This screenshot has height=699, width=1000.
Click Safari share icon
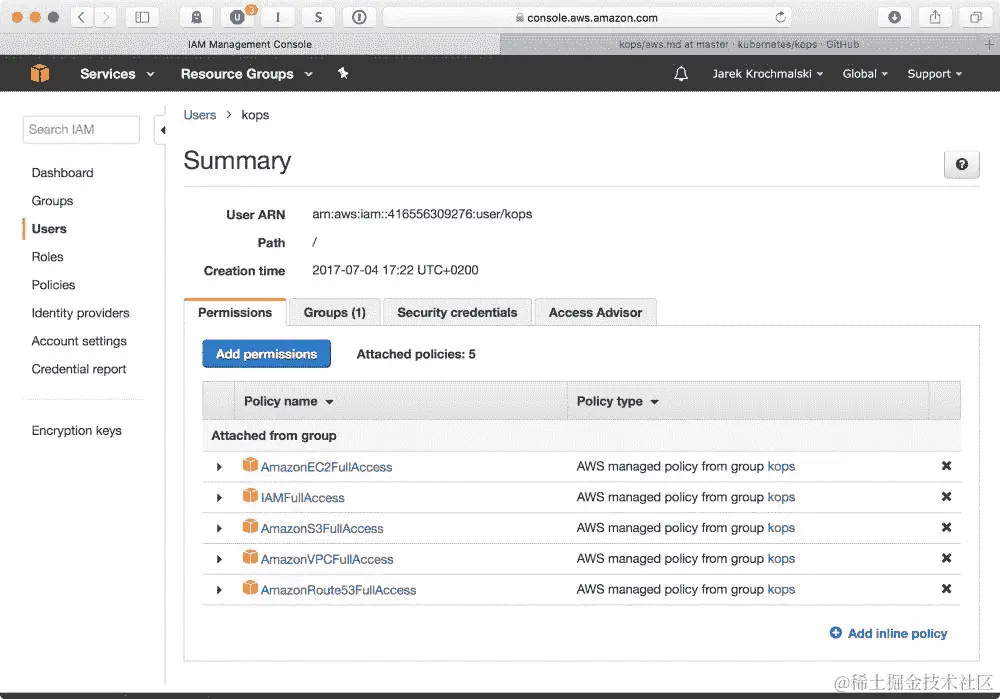[935, 17]
